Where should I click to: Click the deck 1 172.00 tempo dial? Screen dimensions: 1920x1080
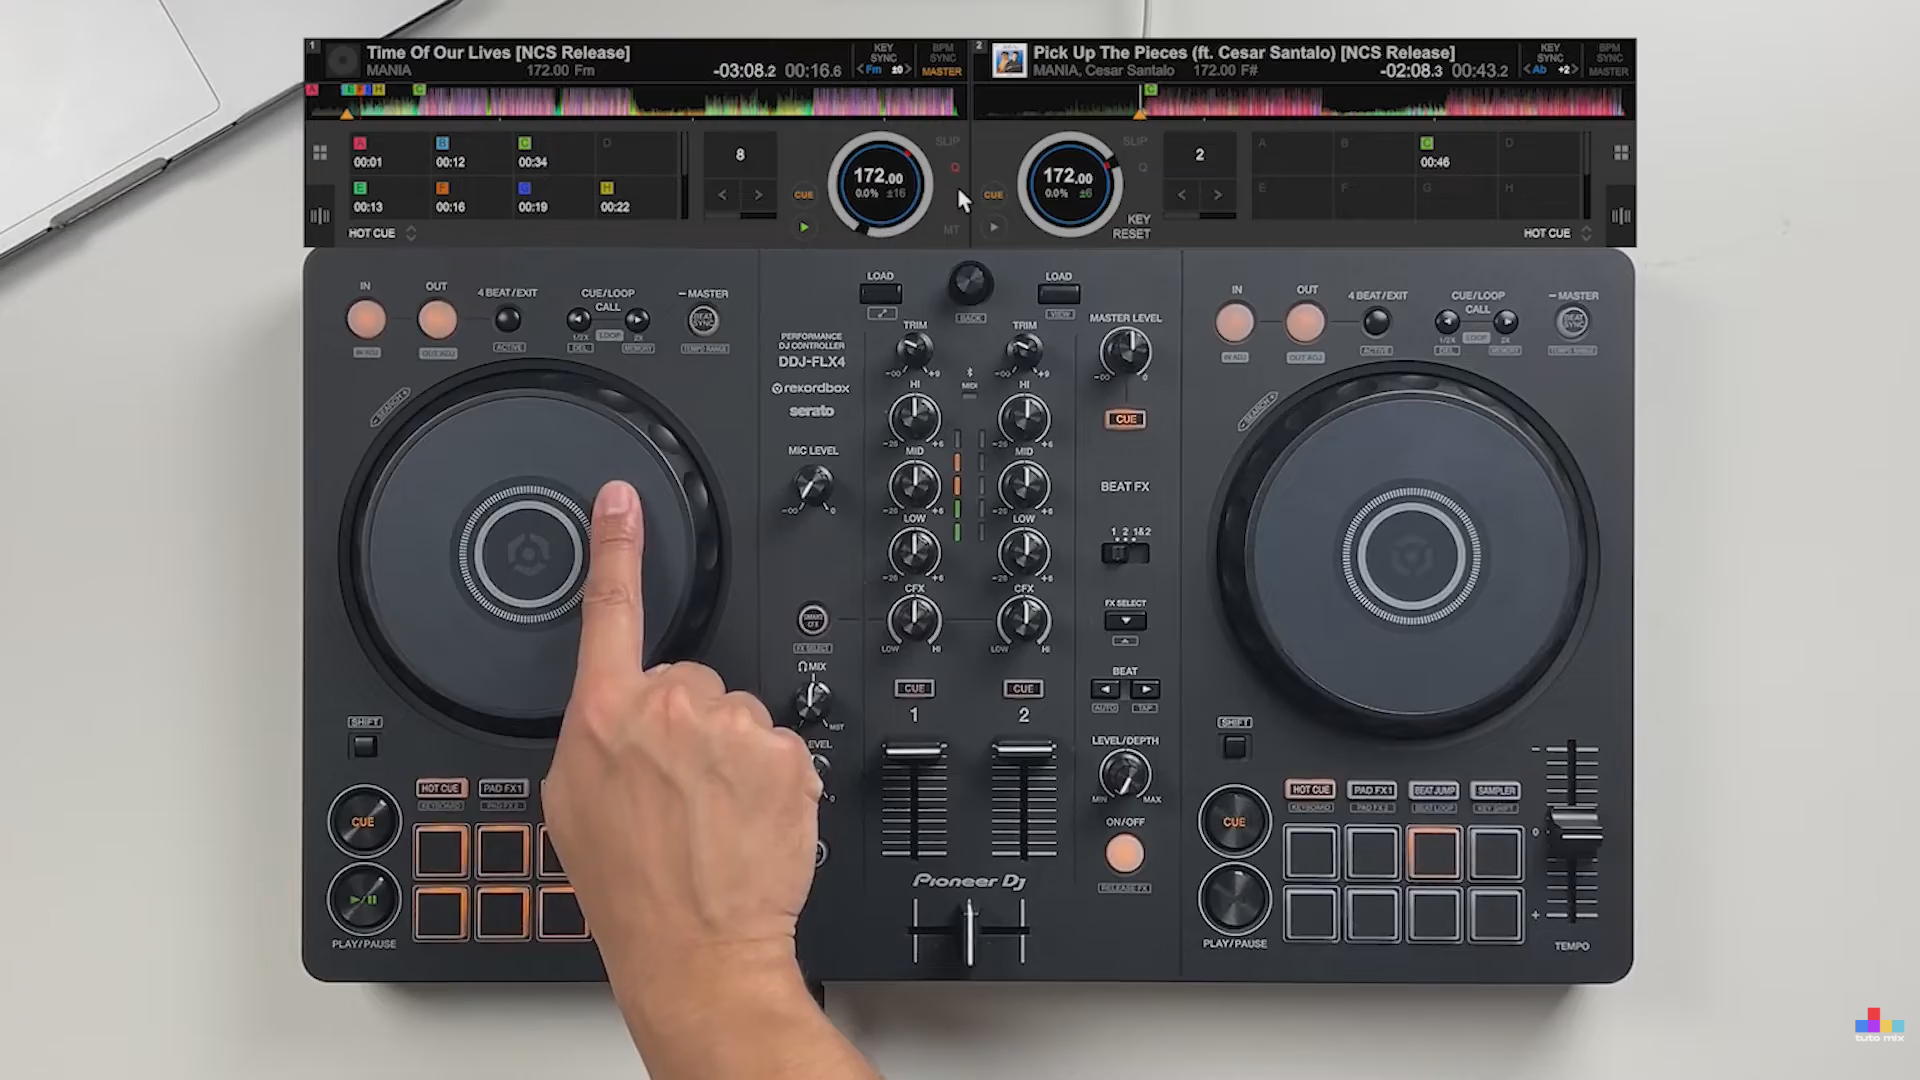880,184
